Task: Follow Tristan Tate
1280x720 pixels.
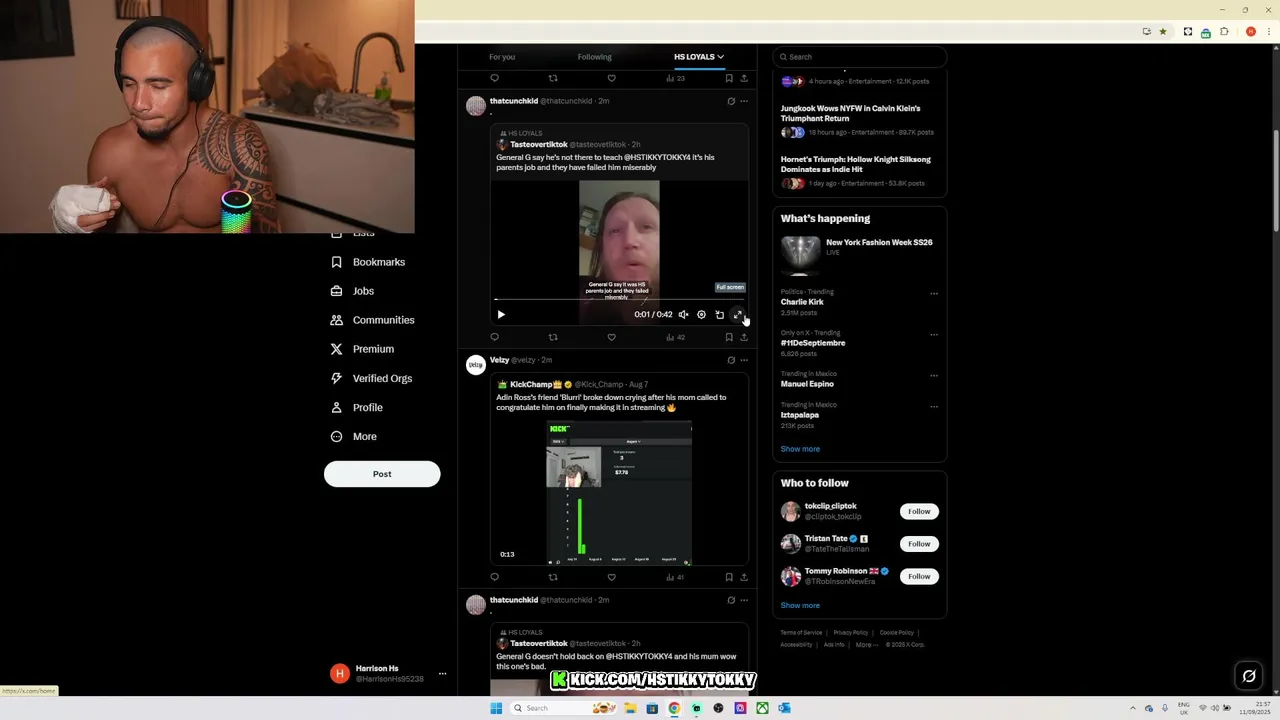Action: (919, 544)
